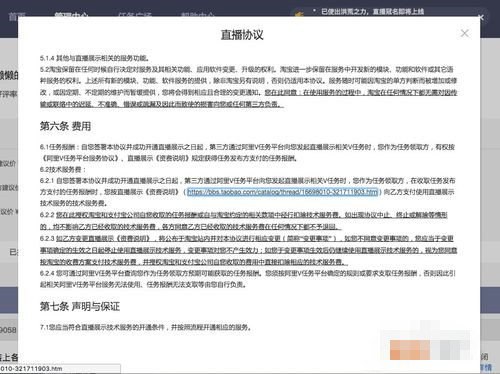Image resolution: width=500 pixels, height=374 pixels.
Task: Open 管理中心 in the background navigation
Action: (x=71, y=15)
